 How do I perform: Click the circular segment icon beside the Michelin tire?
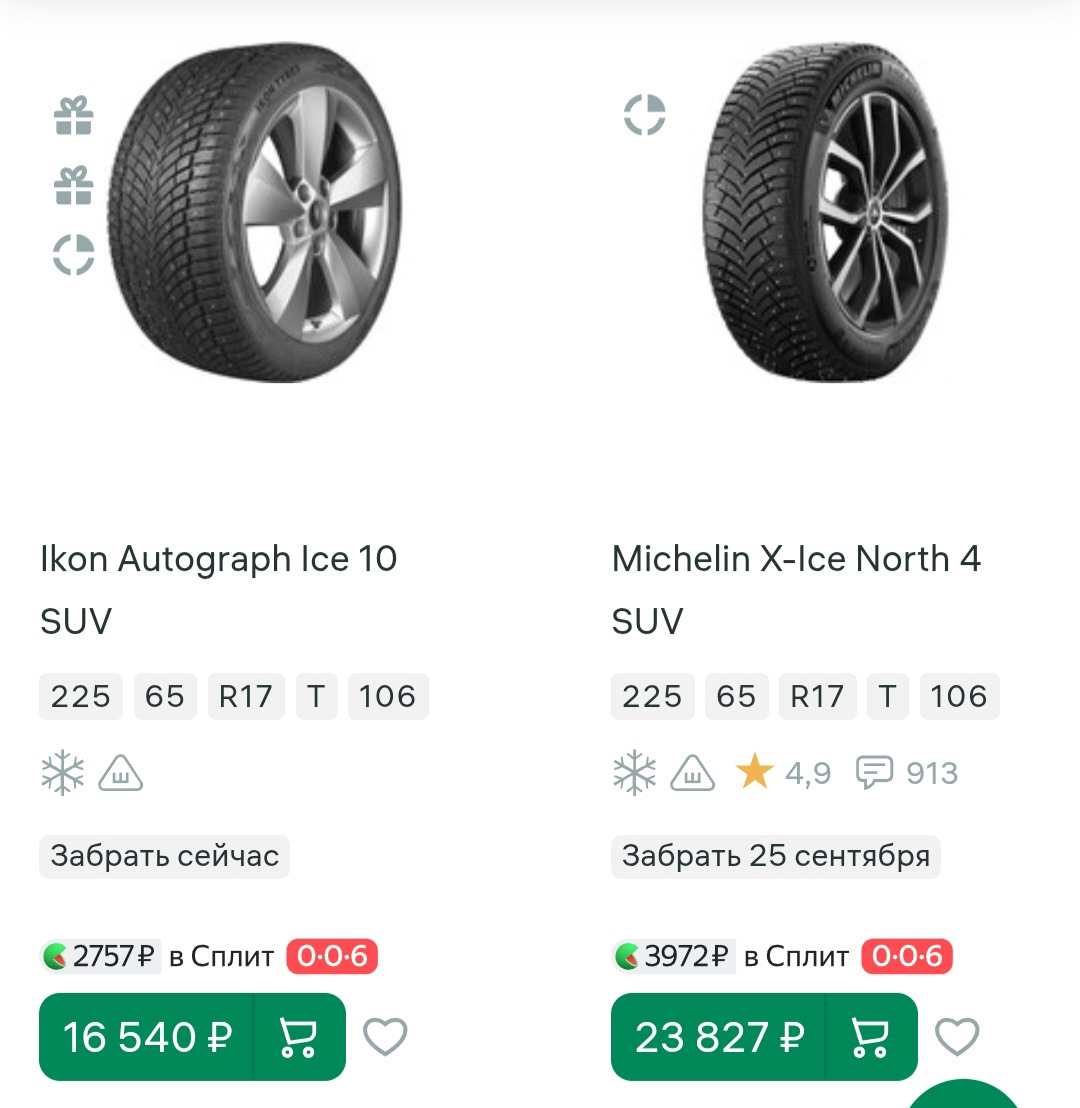[644, 115]
